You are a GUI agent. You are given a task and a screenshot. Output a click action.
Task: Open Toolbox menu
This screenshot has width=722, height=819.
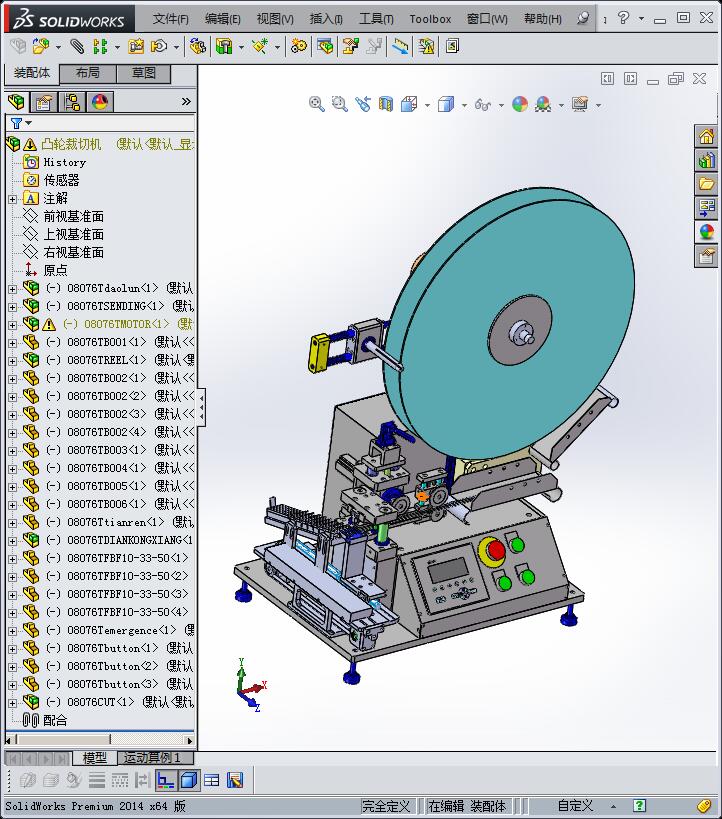pos(430,19)
